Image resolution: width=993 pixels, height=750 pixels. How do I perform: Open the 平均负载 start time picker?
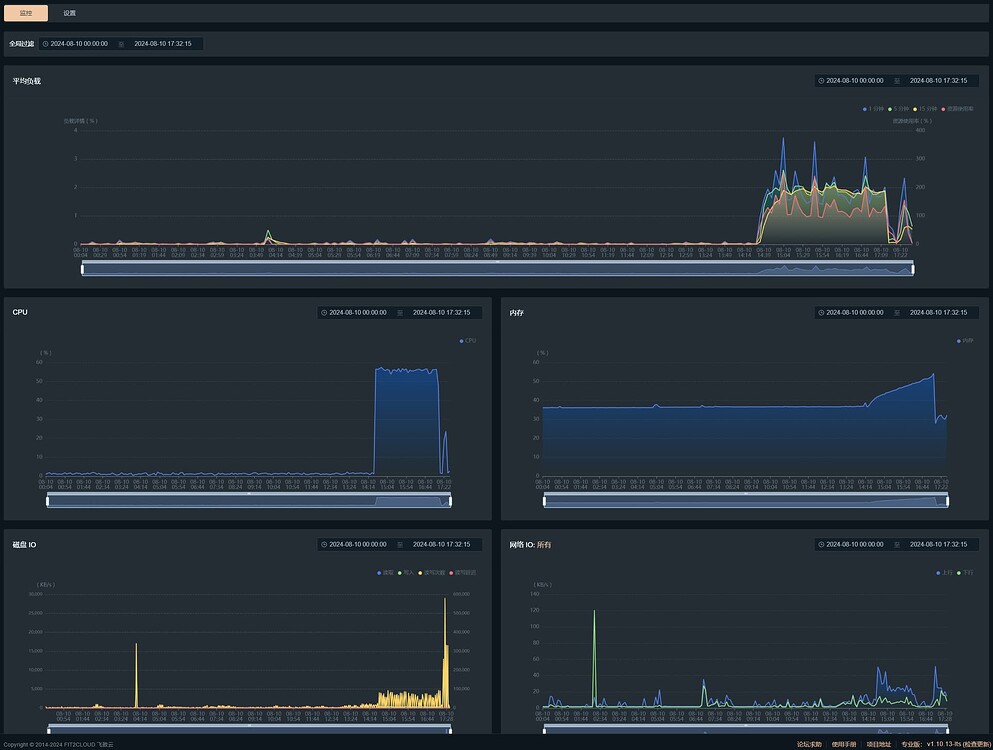(x=855, y=80)
